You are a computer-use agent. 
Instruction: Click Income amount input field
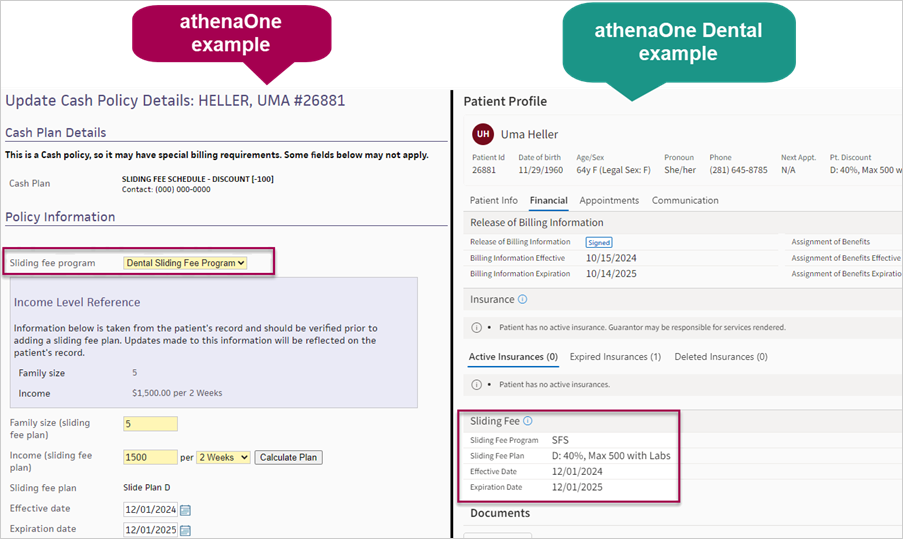(x=150, y=457)
